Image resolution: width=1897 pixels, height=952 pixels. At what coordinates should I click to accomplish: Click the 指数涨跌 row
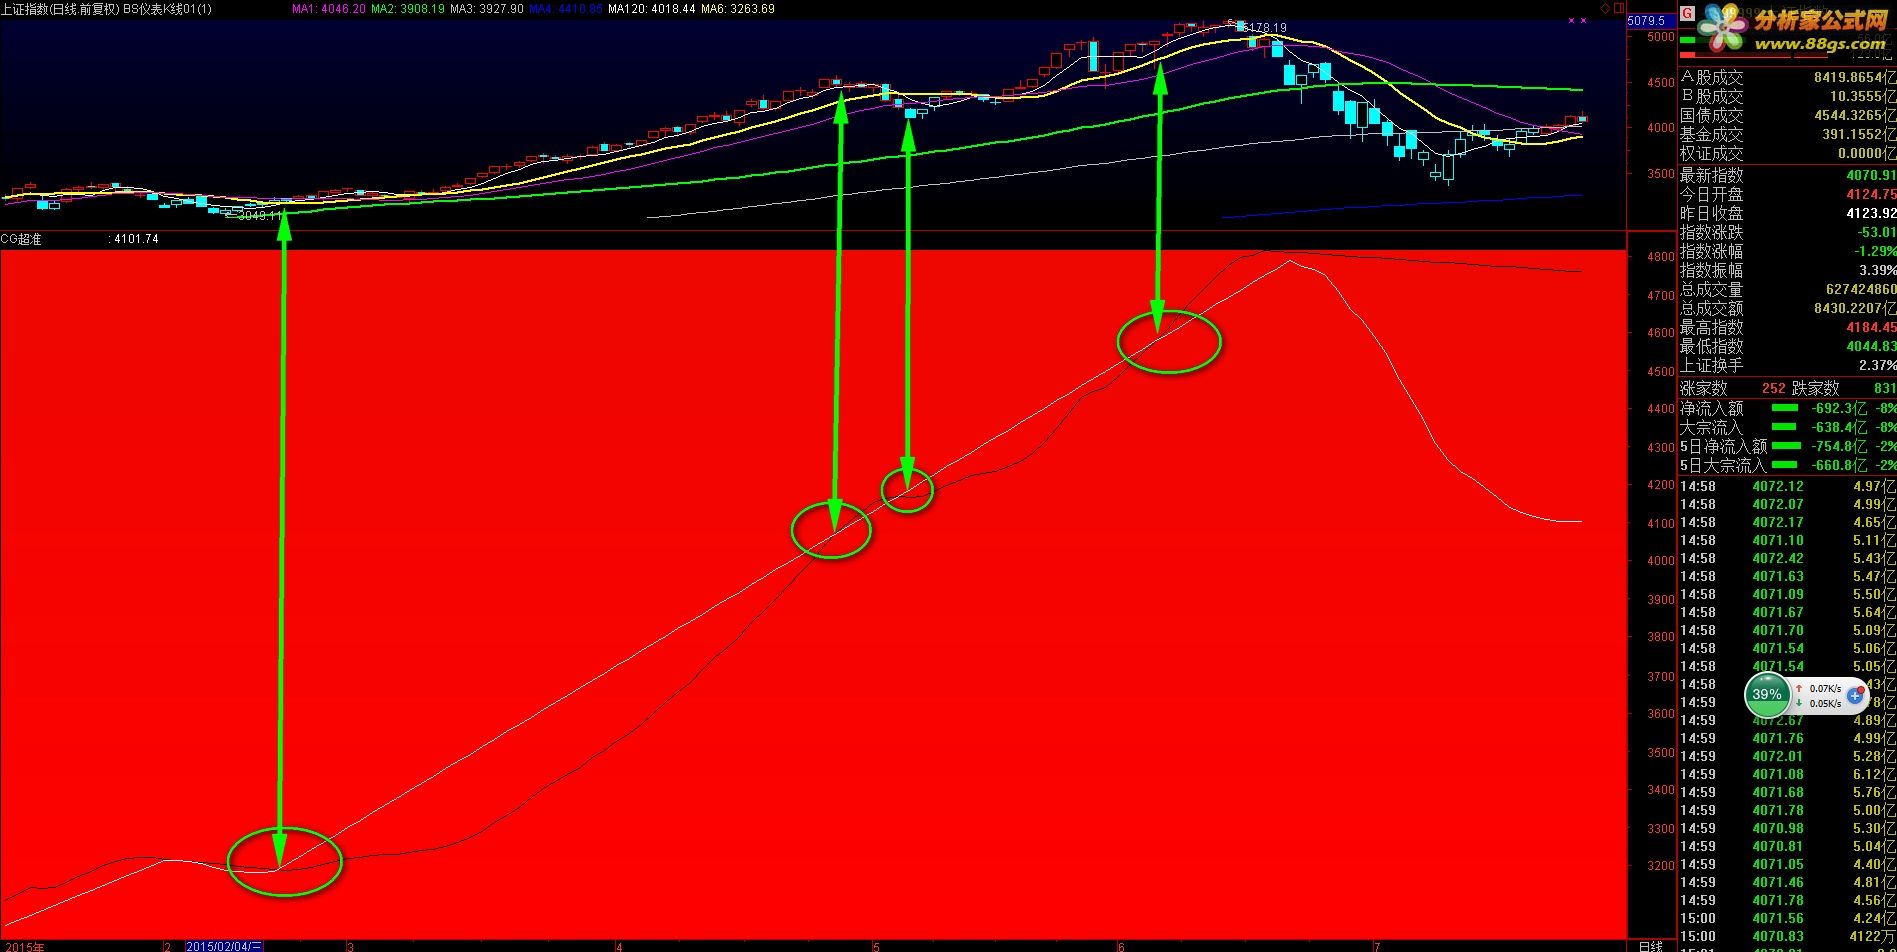1788,232
